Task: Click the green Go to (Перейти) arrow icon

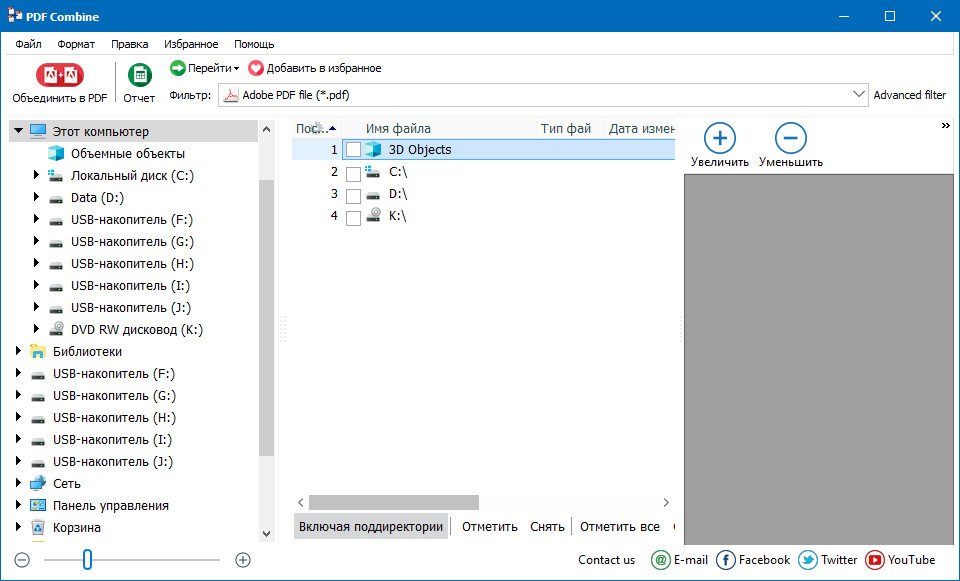Action: point(178,68)
